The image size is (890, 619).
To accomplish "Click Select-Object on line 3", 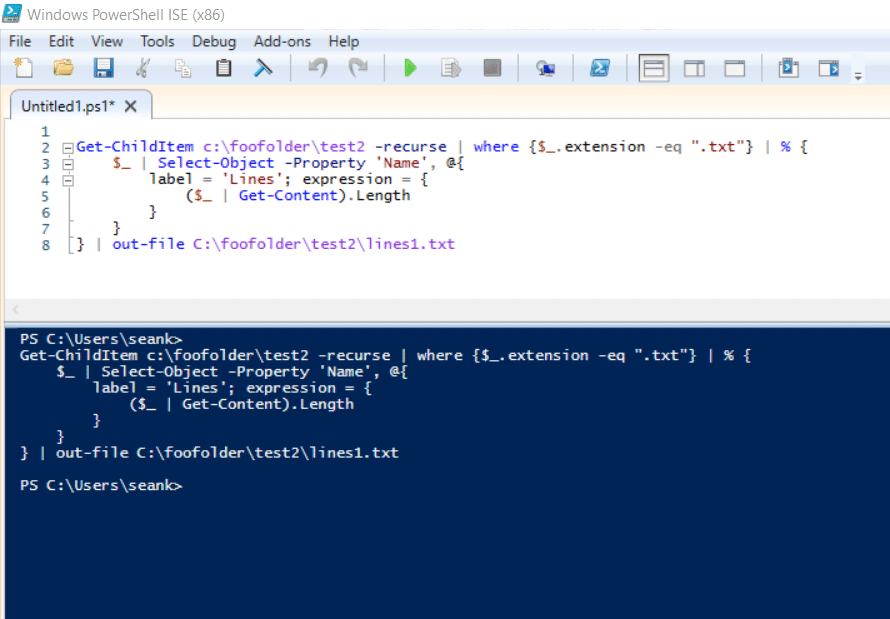I will click(x=216, y=163).
